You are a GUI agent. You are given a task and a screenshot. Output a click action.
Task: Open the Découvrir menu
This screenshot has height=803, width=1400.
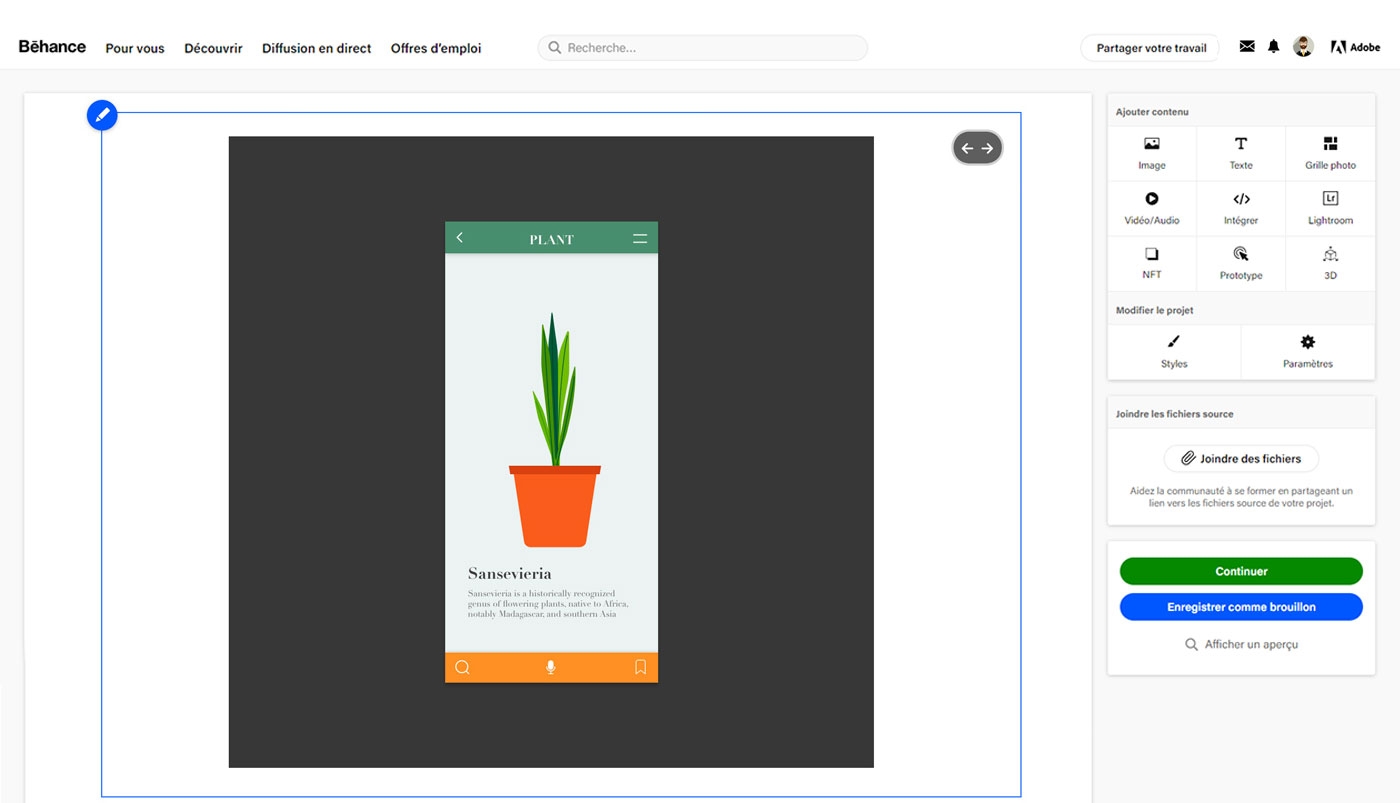tap(212, 48)
